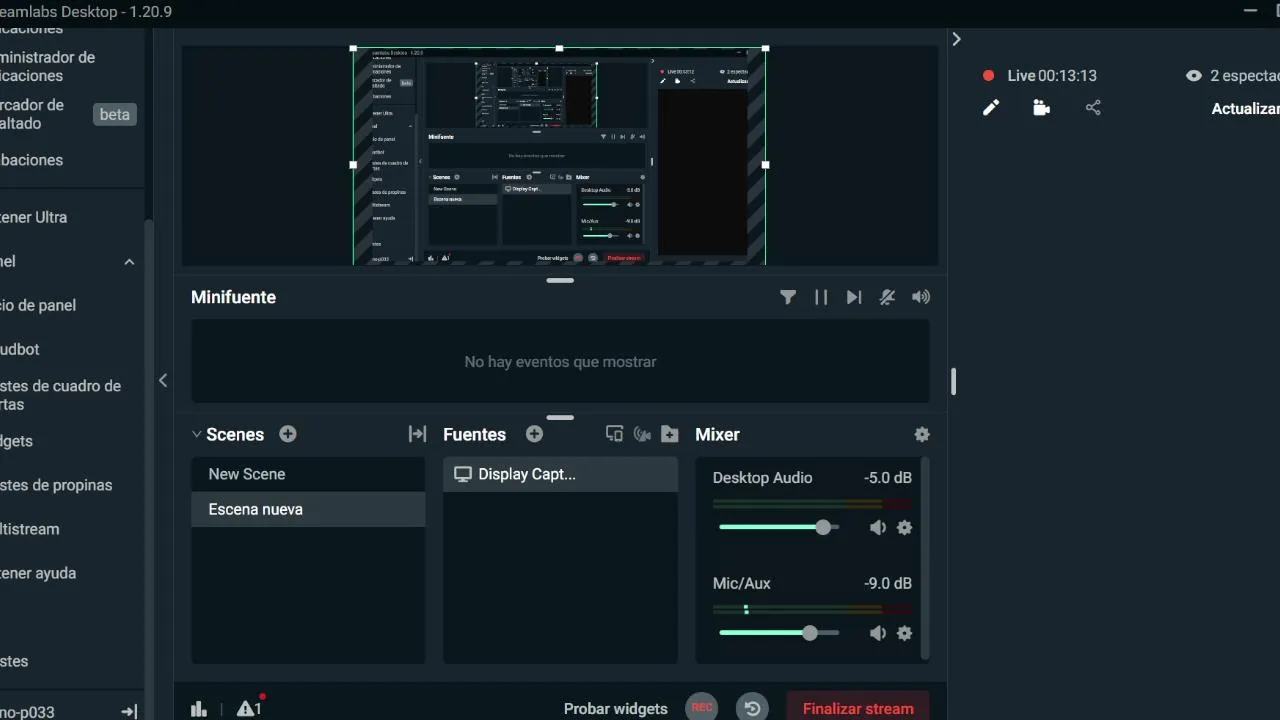Share the stream via share icon
This screenshot has width=1280, height=720.
1093,108
